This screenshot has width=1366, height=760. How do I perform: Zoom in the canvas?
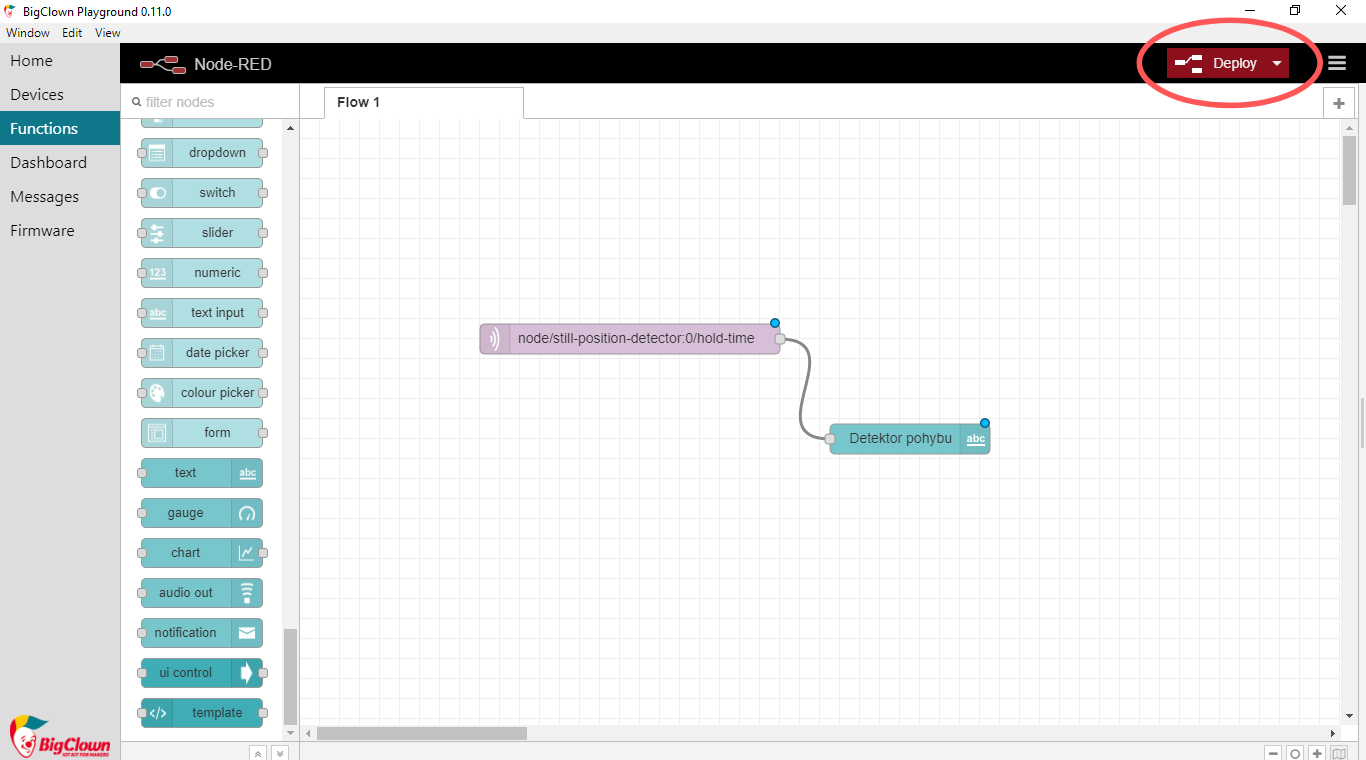click(x=1317, y=753)
